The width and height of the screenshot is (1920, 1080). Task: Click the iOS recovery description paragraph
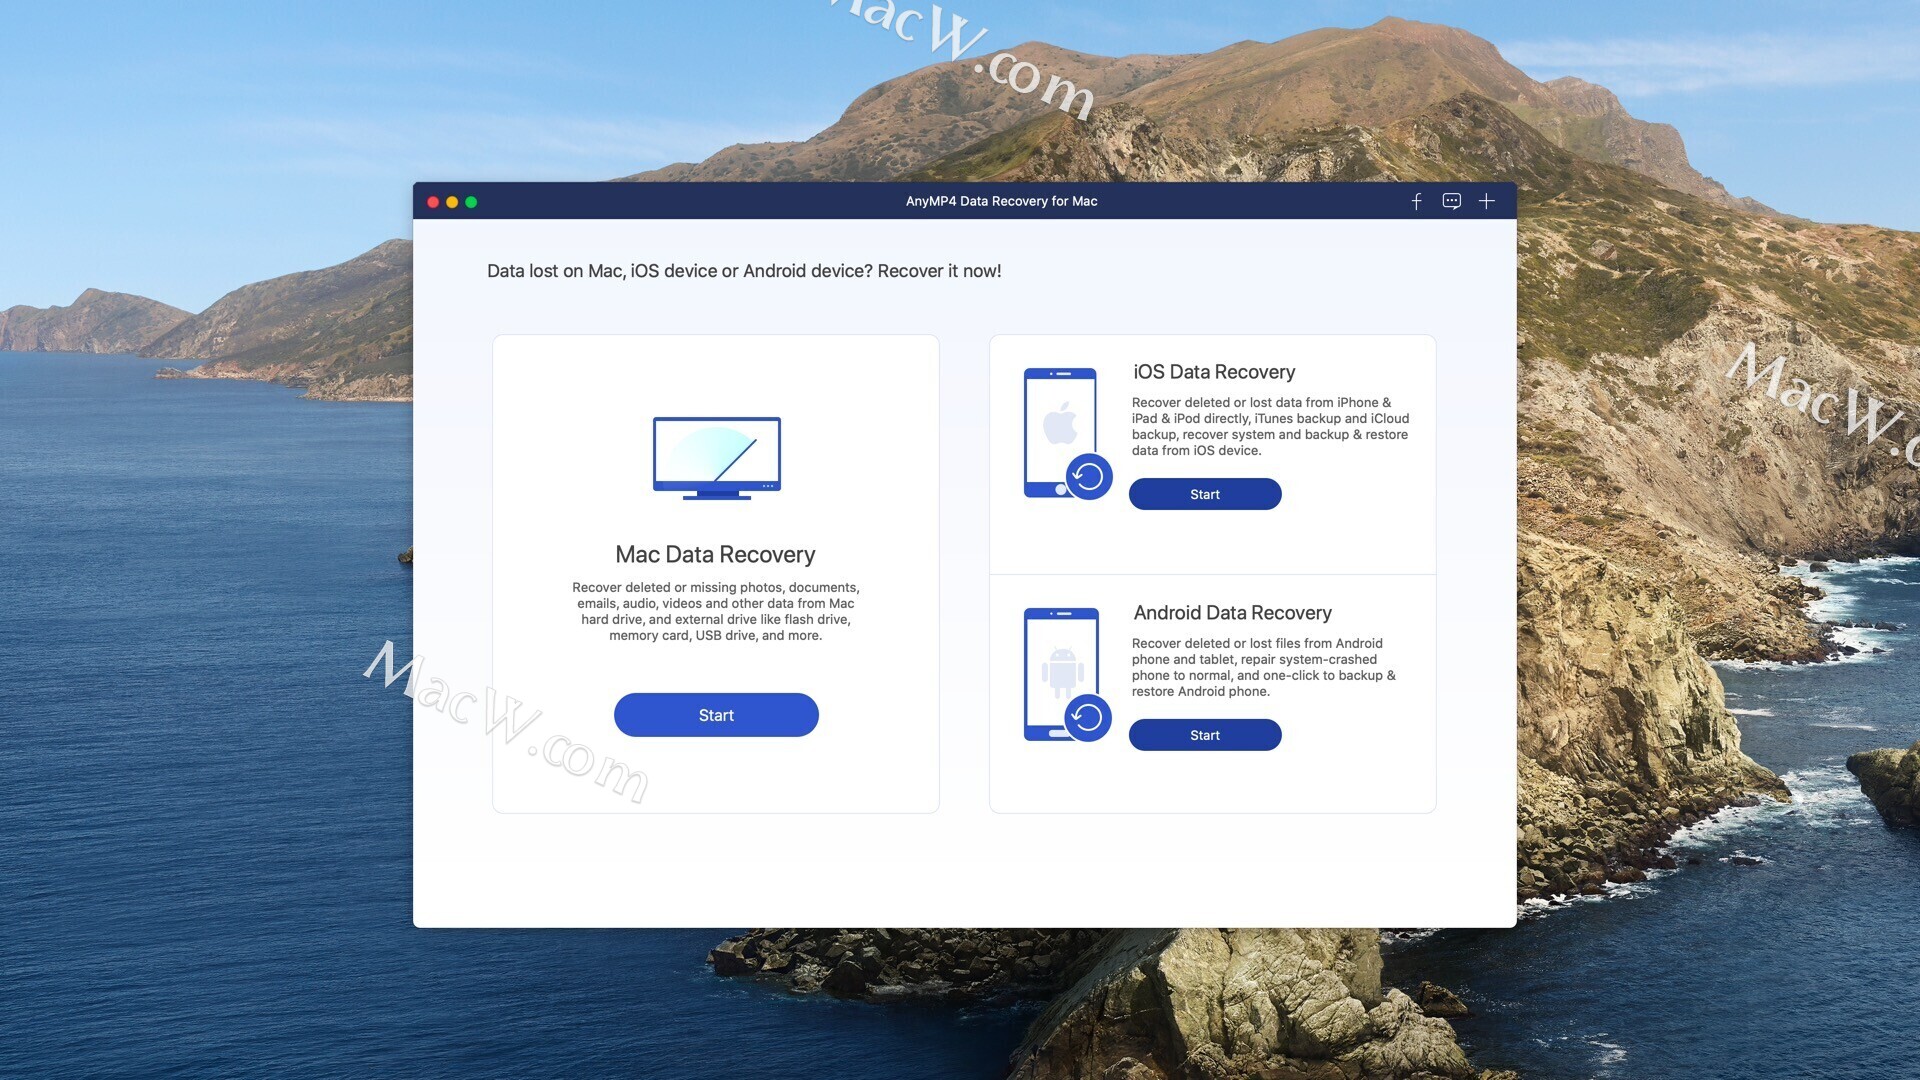click(x=1270, y=426)
